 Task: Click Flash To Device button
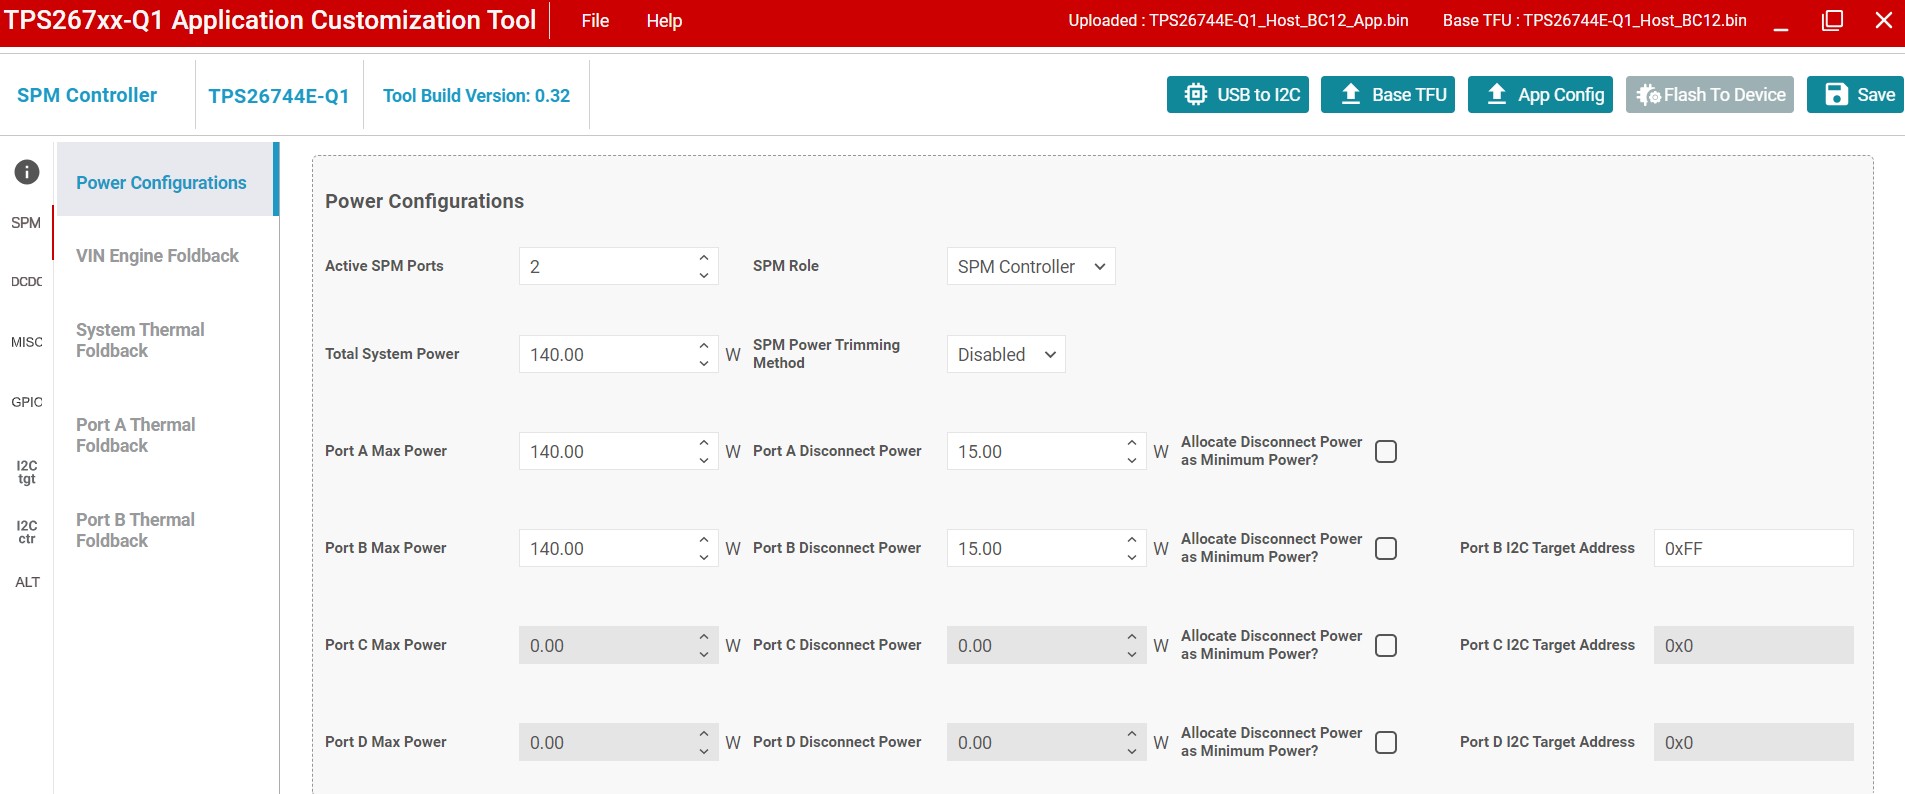(1710, 95)
